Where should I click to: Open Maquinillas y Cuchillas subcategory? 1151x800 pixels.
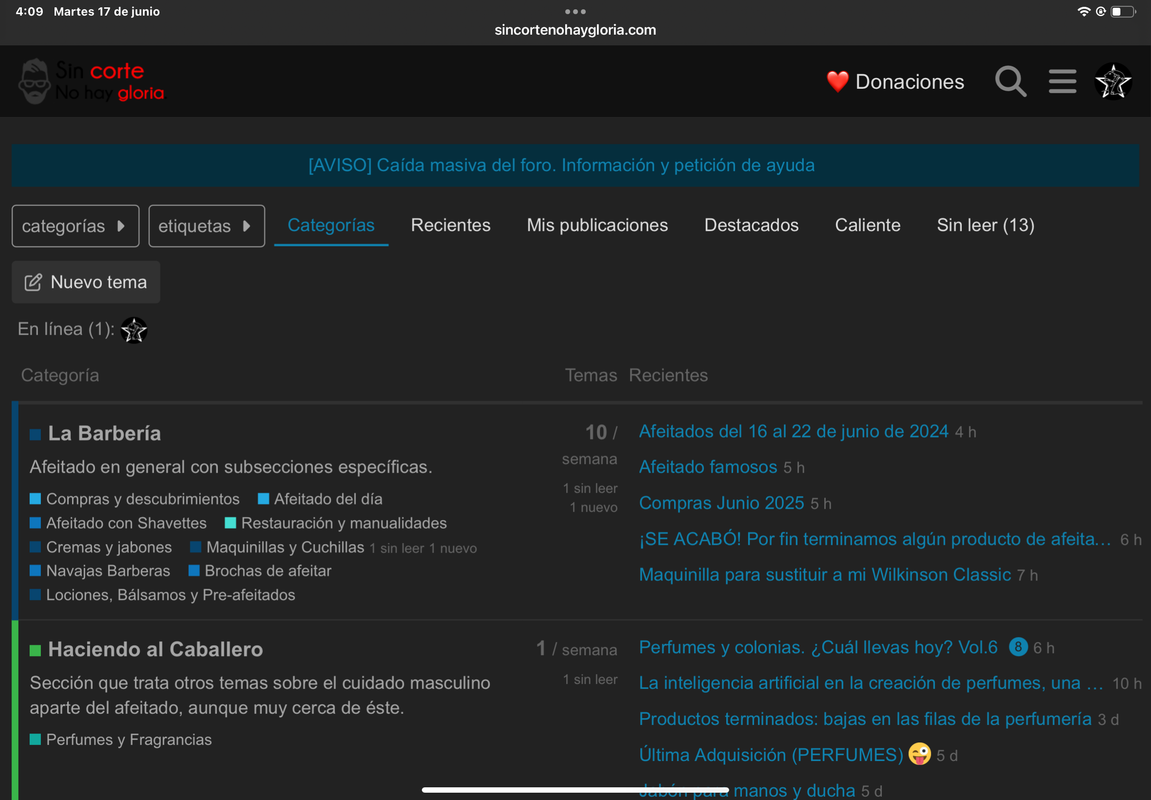click(285, 548)
